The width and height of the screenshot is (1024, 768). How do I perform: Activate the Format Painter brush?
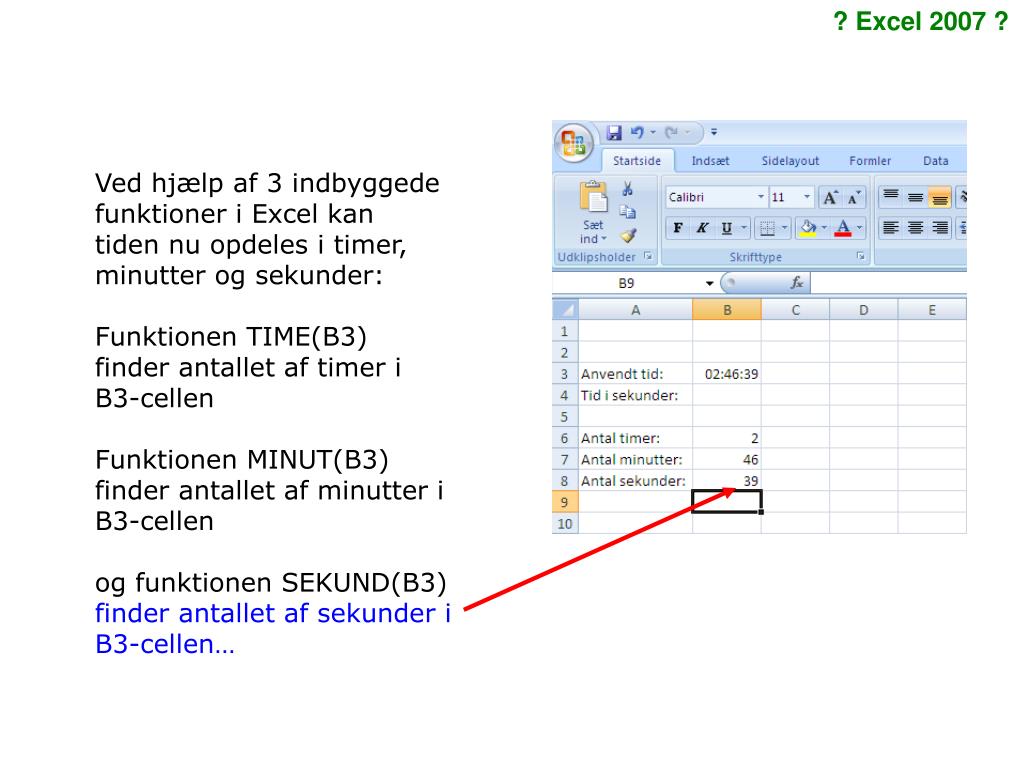pos(628,234)
